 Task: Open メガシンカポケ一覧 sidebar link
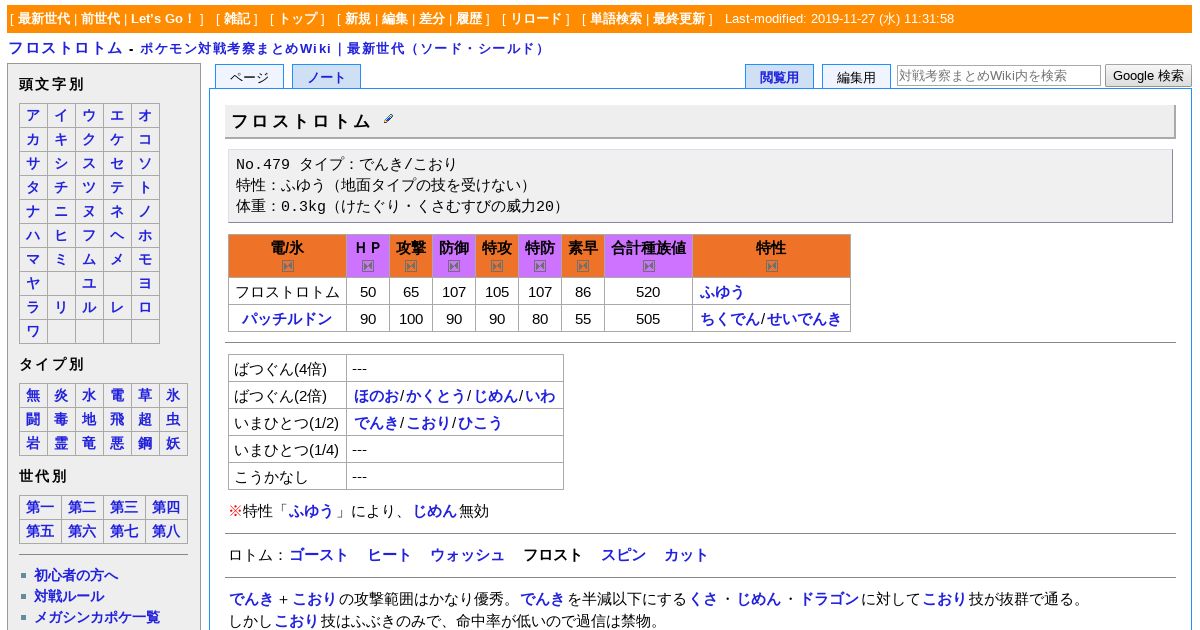point(97,617)
